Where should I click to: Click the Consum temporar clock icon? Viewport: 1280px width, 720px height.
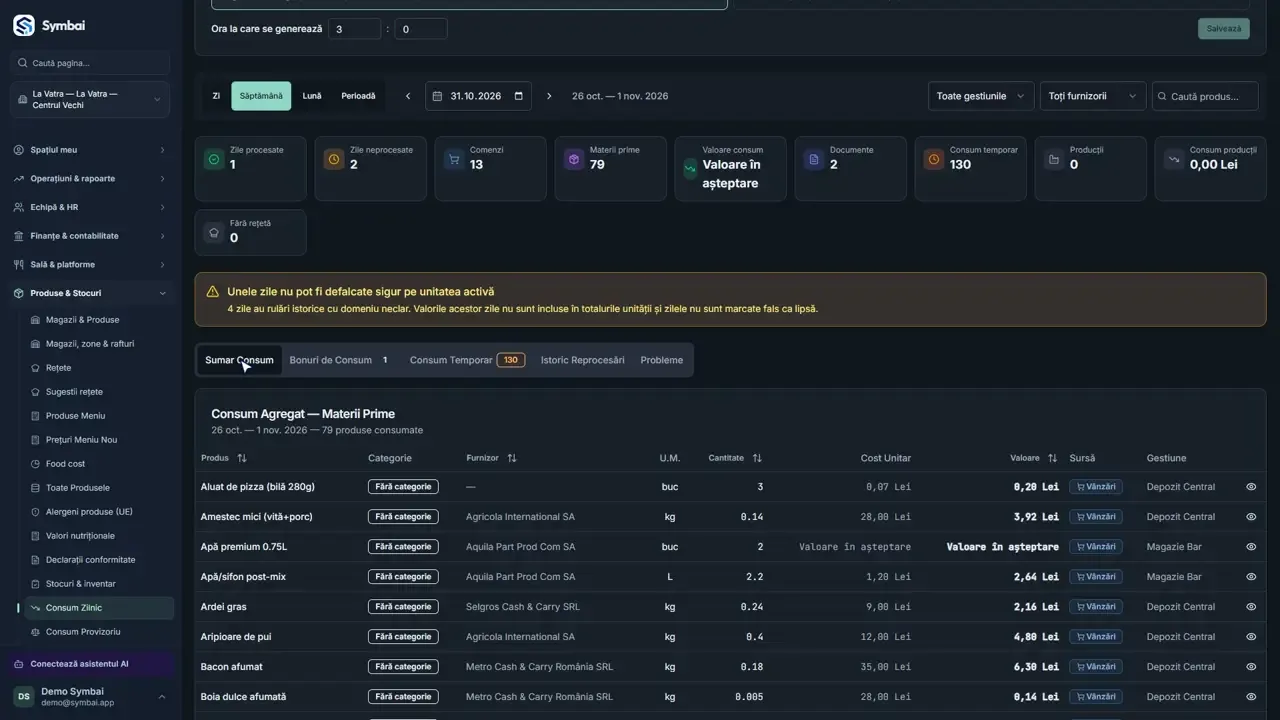pos(934,159)
